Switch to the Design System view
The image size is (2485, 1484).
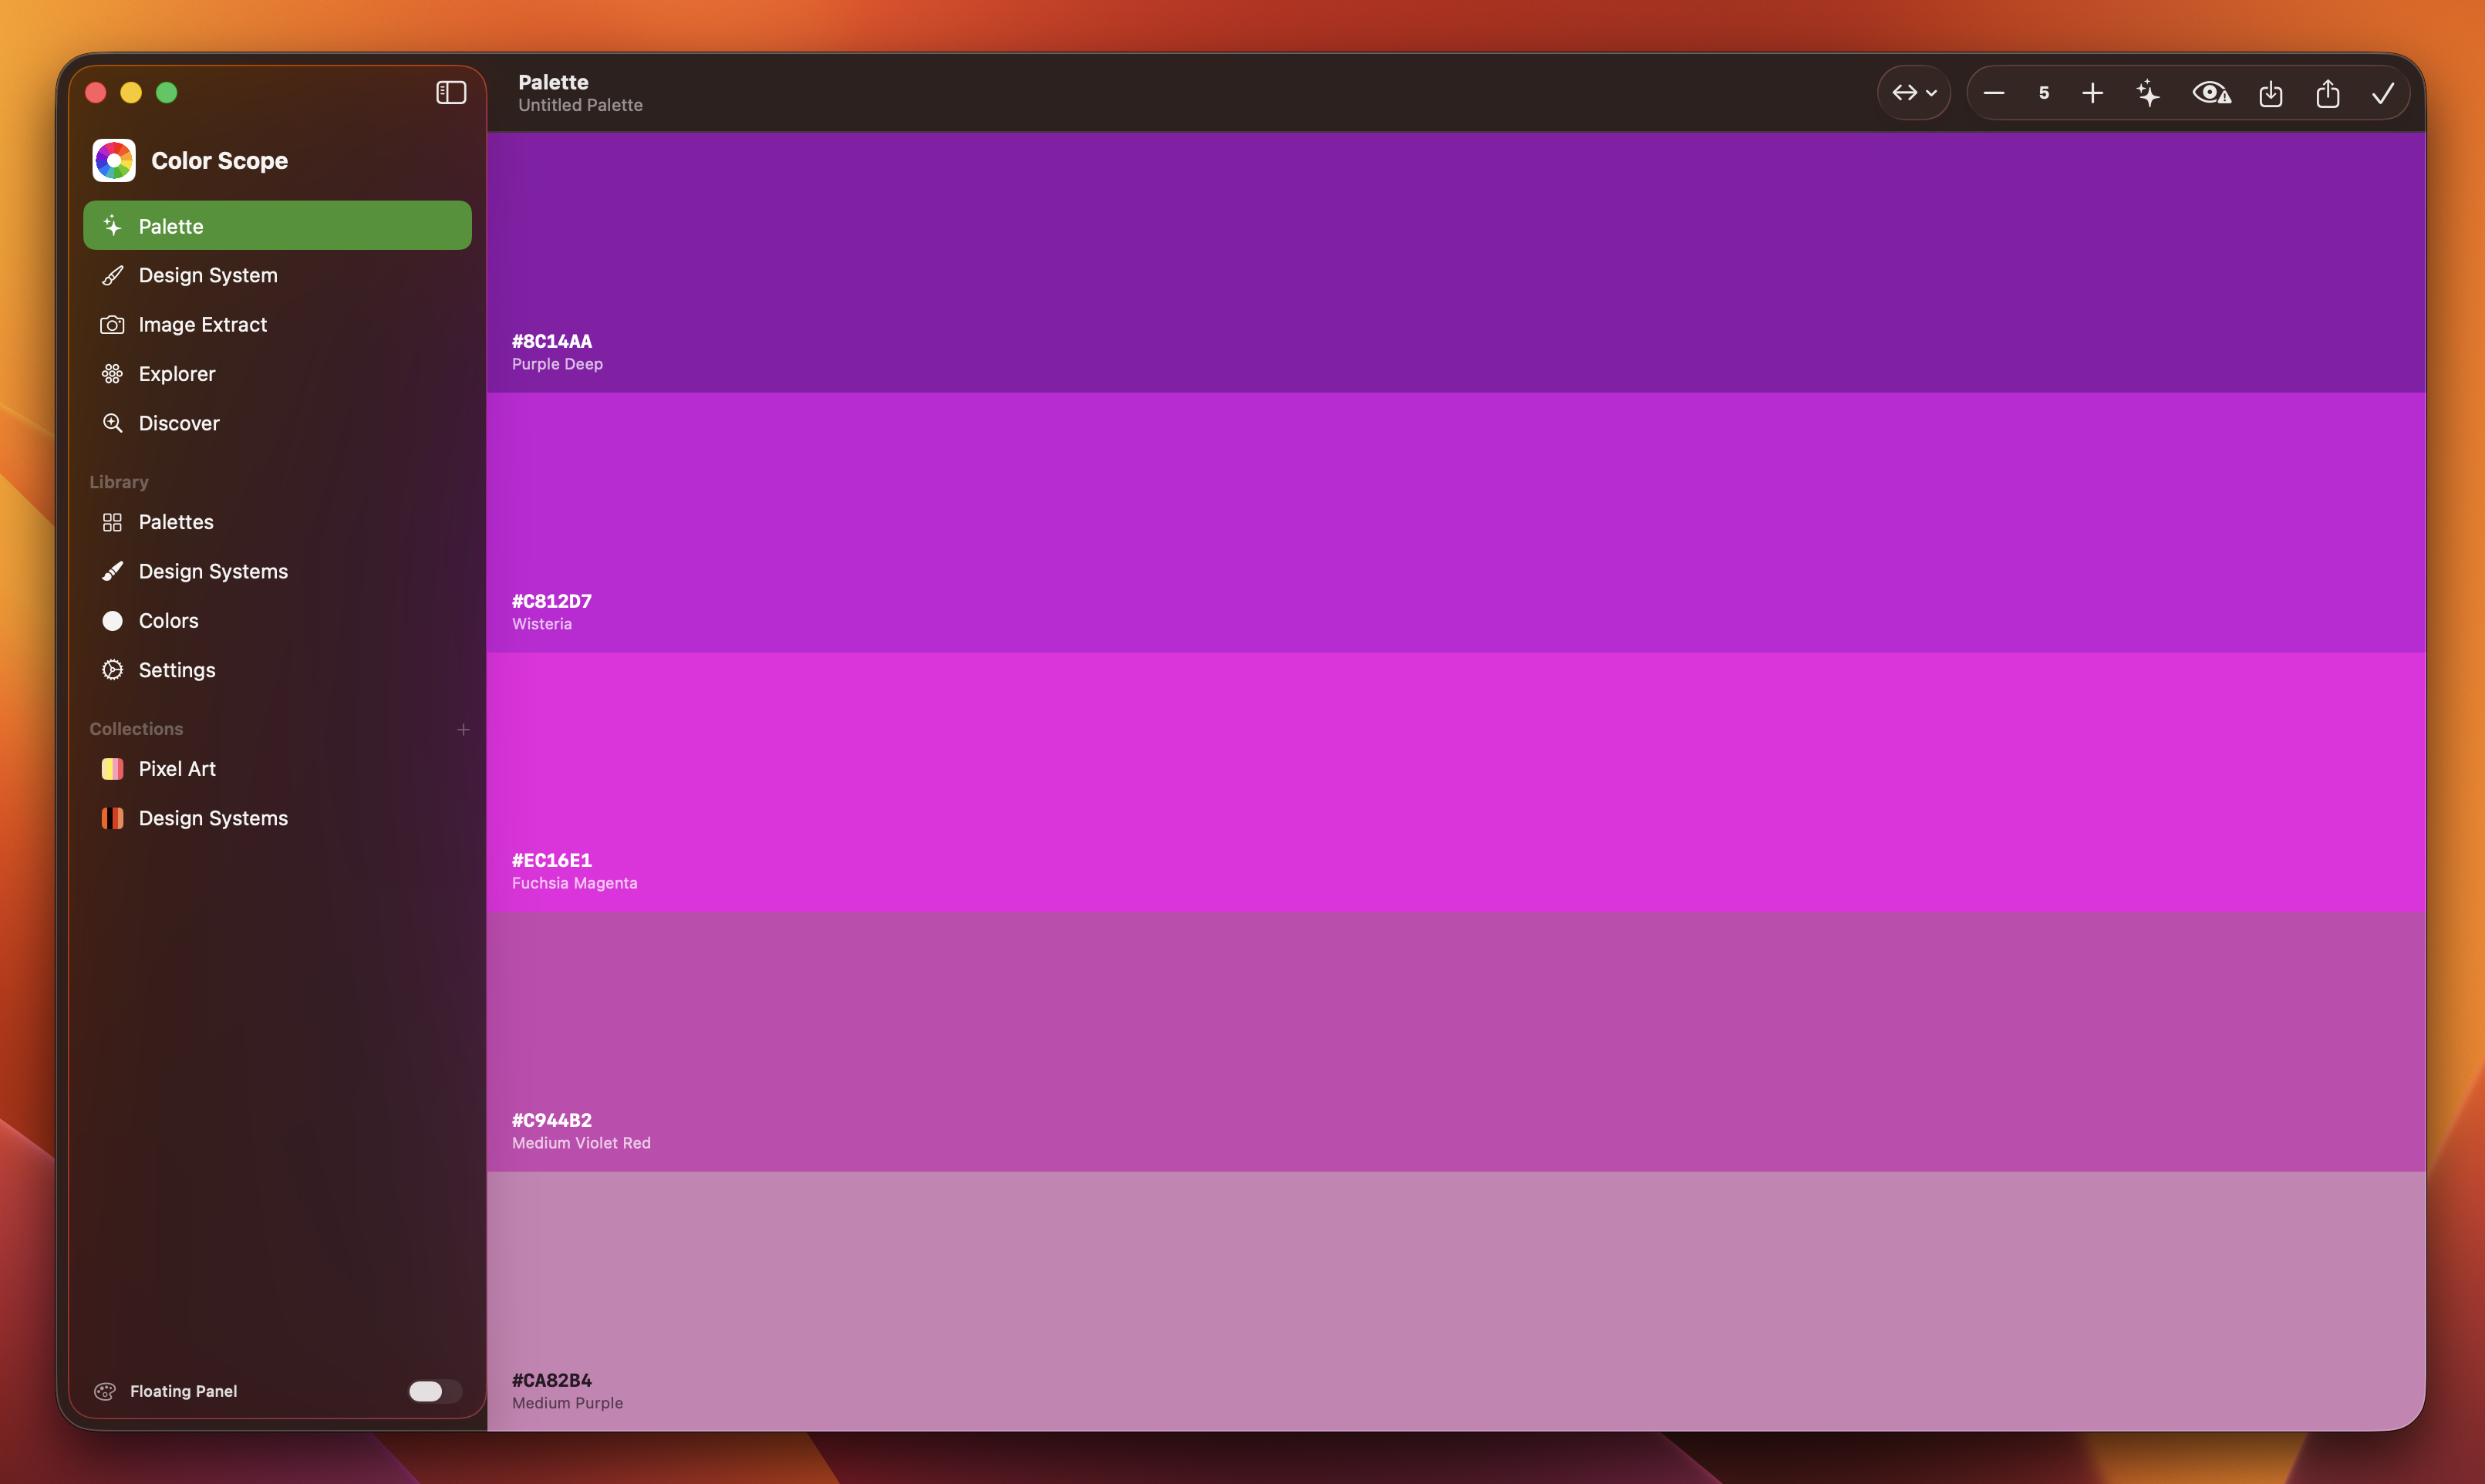[208, 275]
